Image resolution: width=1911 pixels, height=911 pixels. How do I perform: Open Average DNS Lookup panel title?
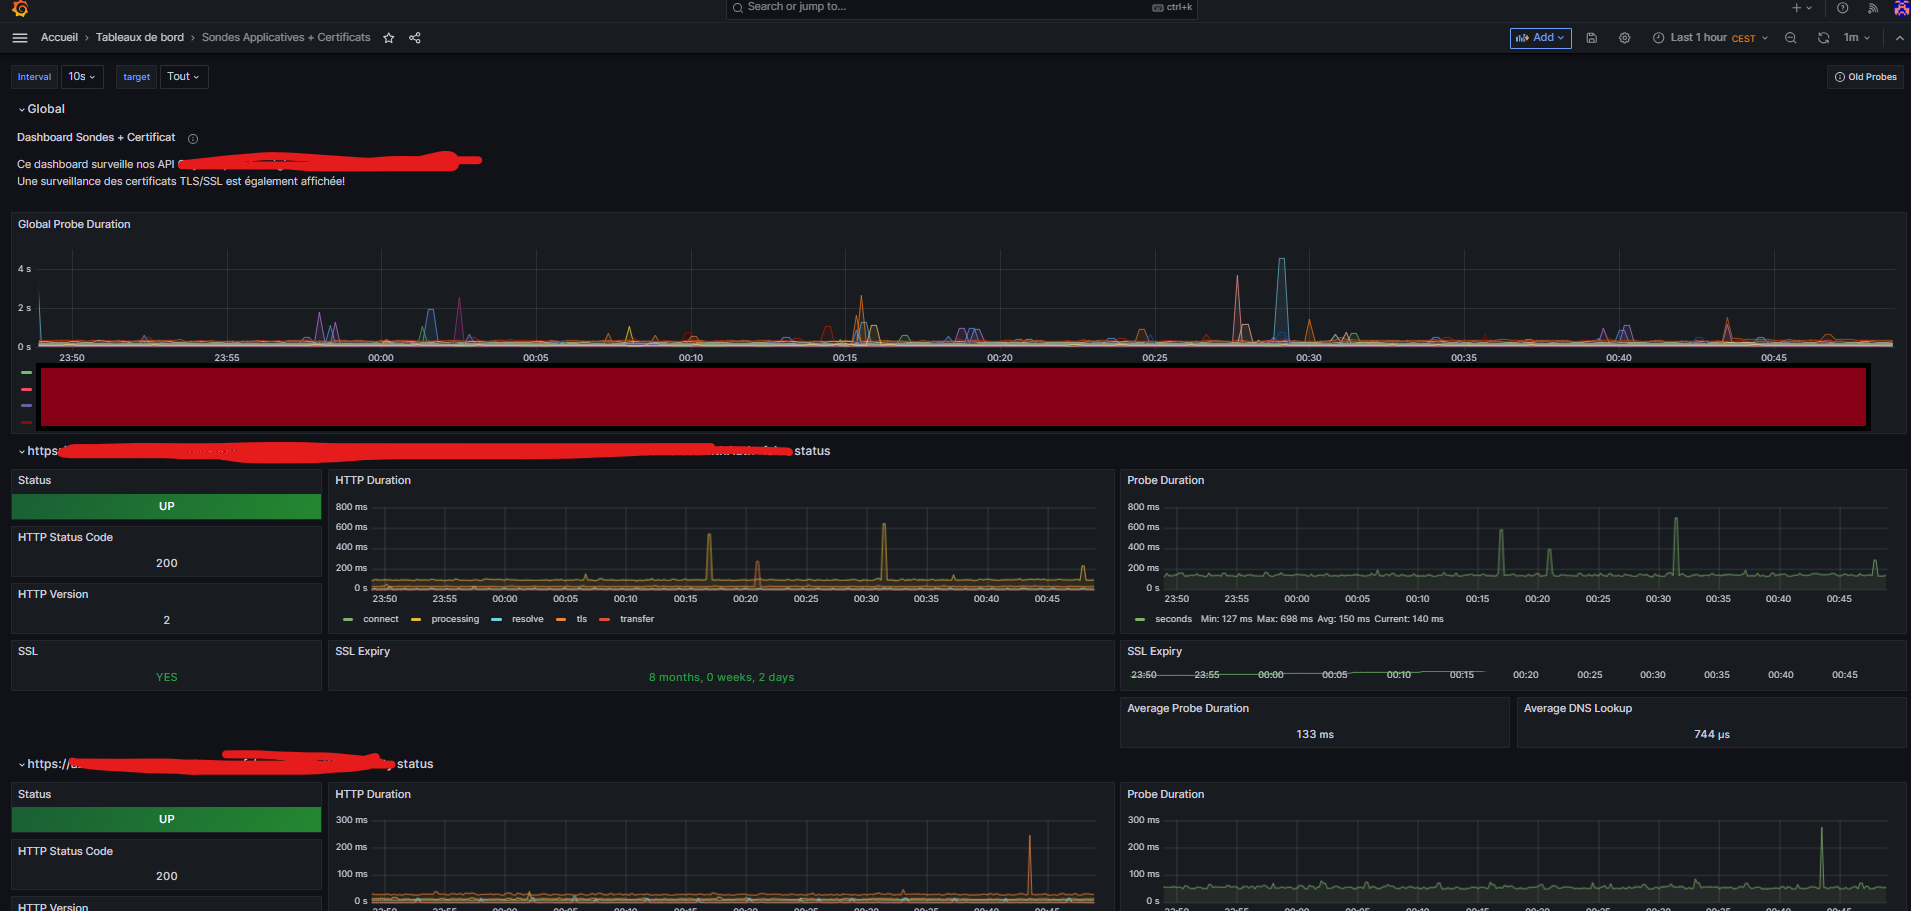click(x=1578, y=709)
